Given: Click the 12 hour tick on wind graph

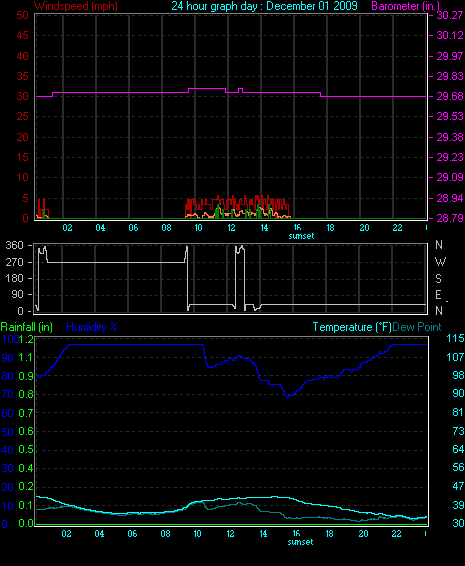Looking at the screenshot, I should click(231, 228).
